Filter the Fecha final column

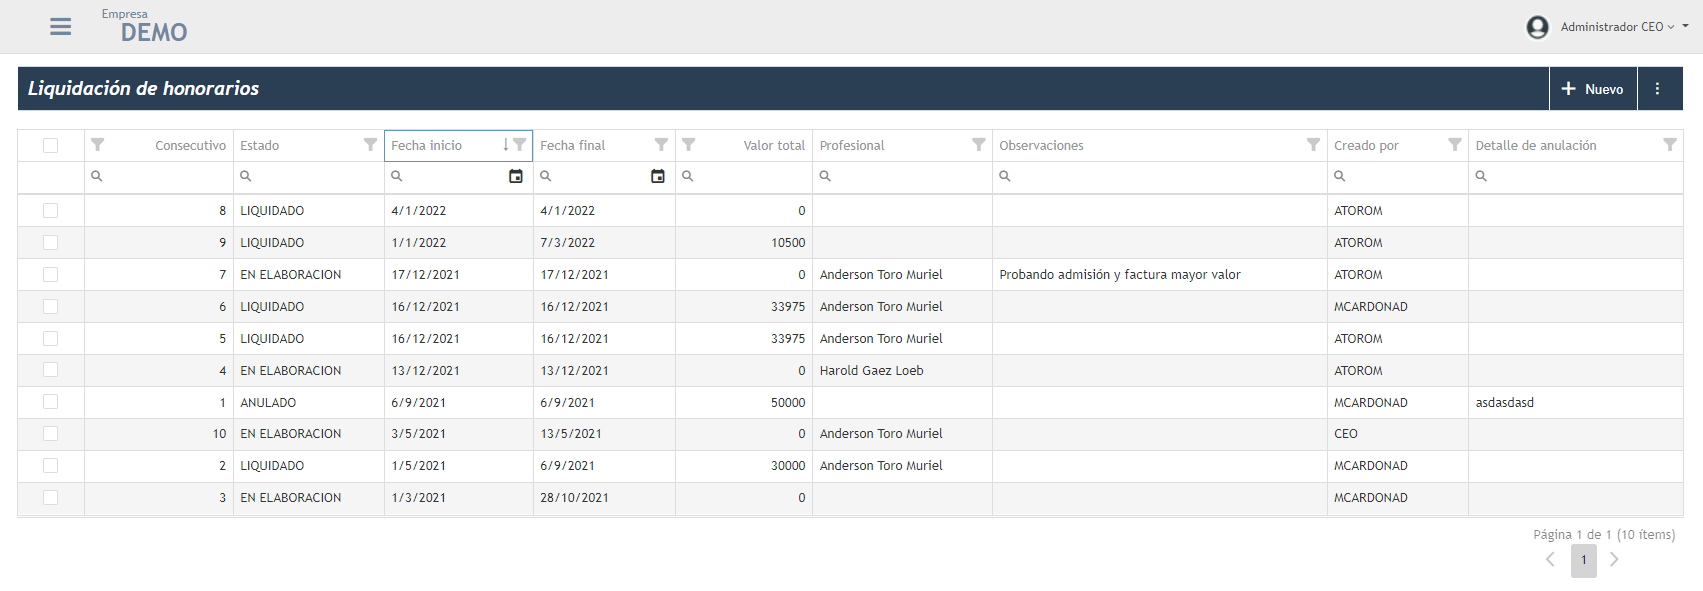click(x=661, y=145)
